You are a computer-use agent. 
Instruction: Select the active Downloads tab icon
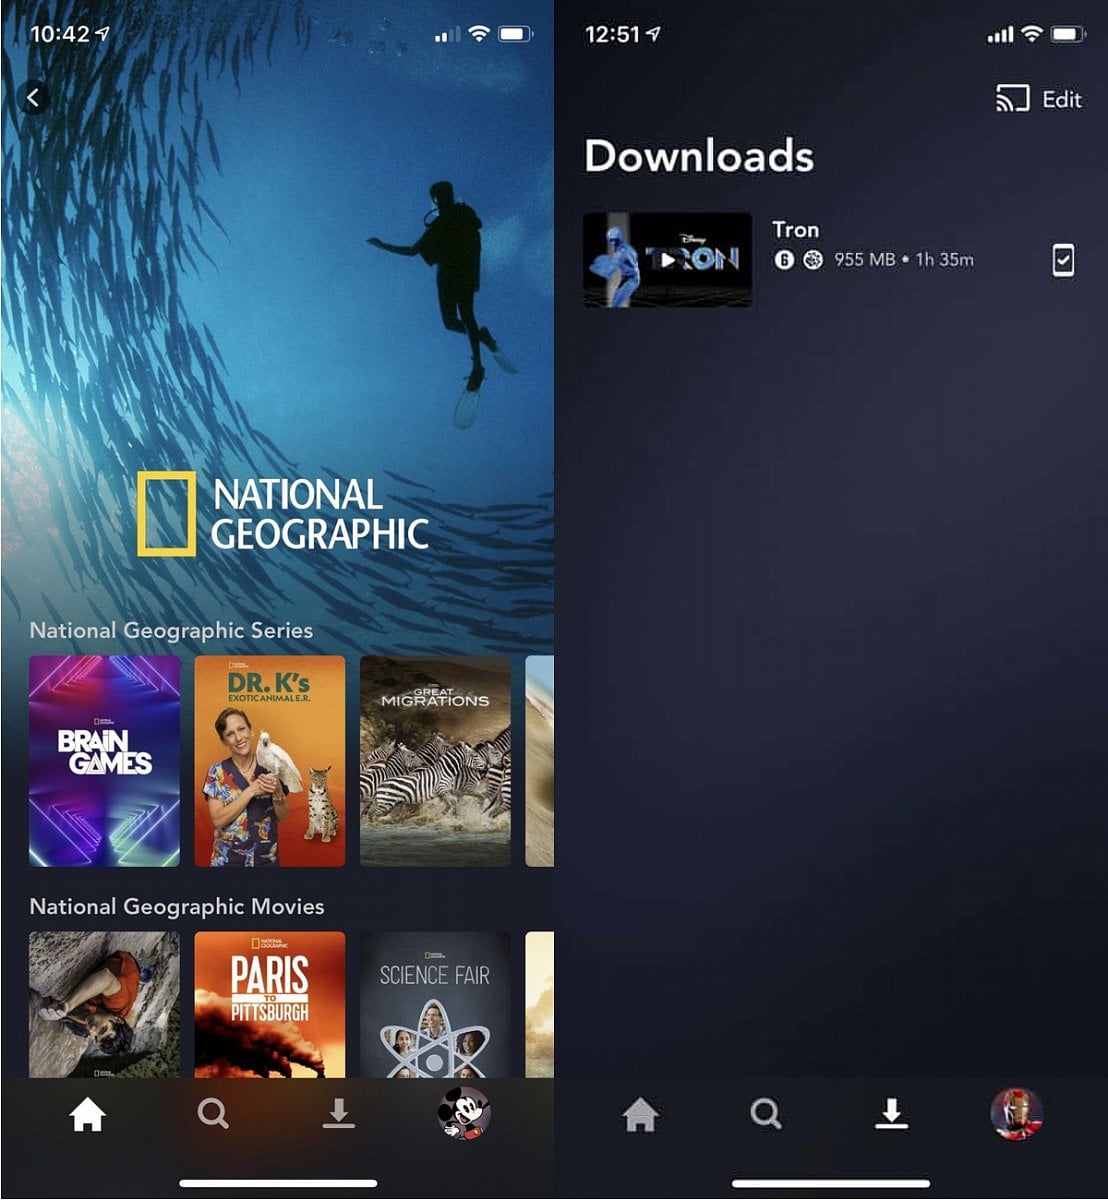click(x=891, y=1114)
